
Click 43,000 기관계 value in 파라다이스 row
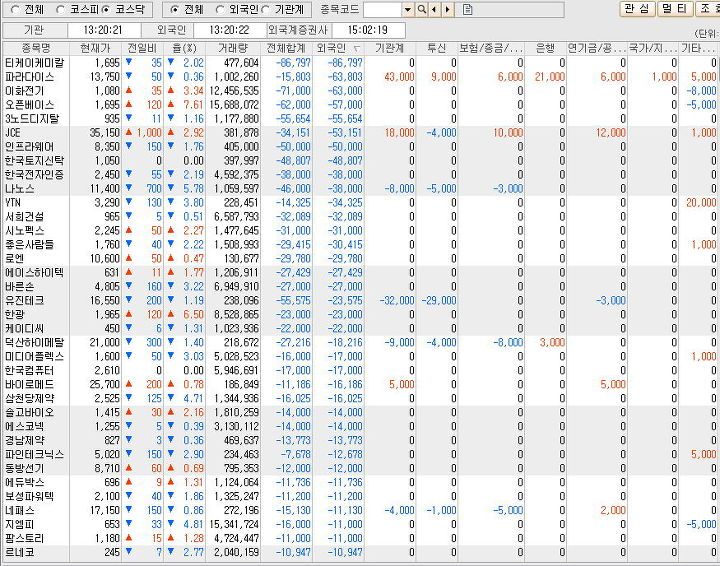[399, 77]
